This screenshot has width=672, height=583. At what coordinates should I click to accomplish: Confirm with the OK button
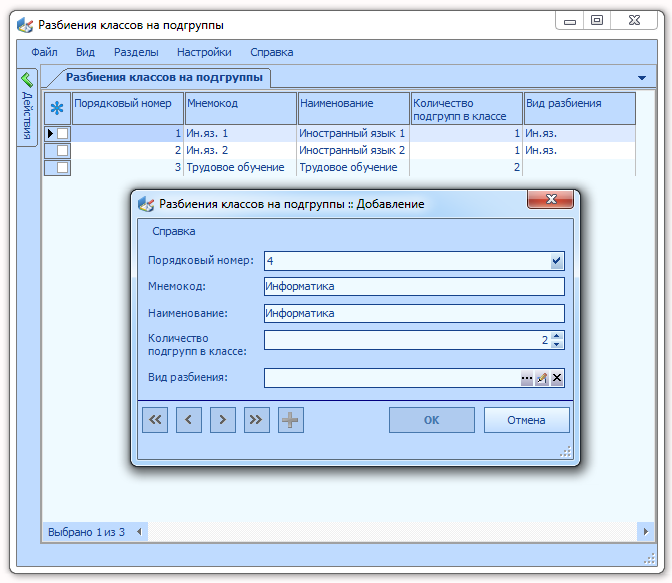pyautogui.click(x=432, y=420)
